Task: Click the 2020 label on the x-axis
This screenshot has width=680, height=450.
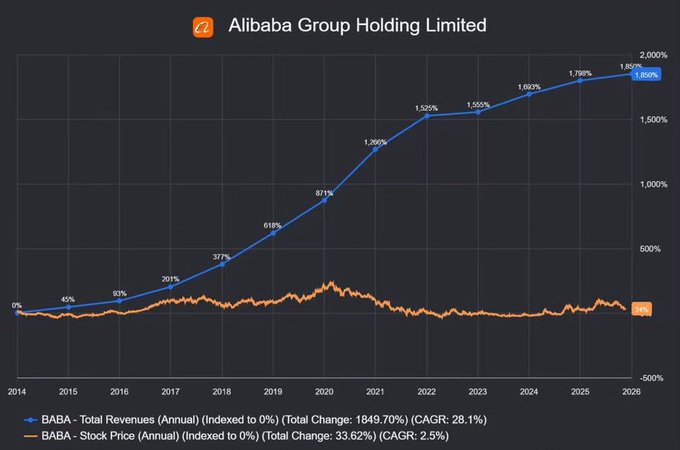Action: [x=324, y=391]
